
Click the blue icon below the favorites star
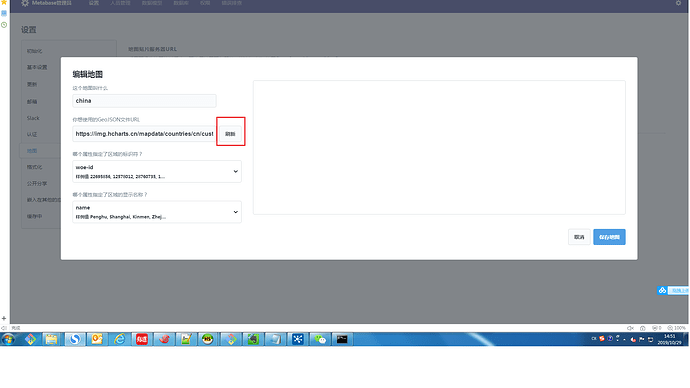click(x=4, y=14)
